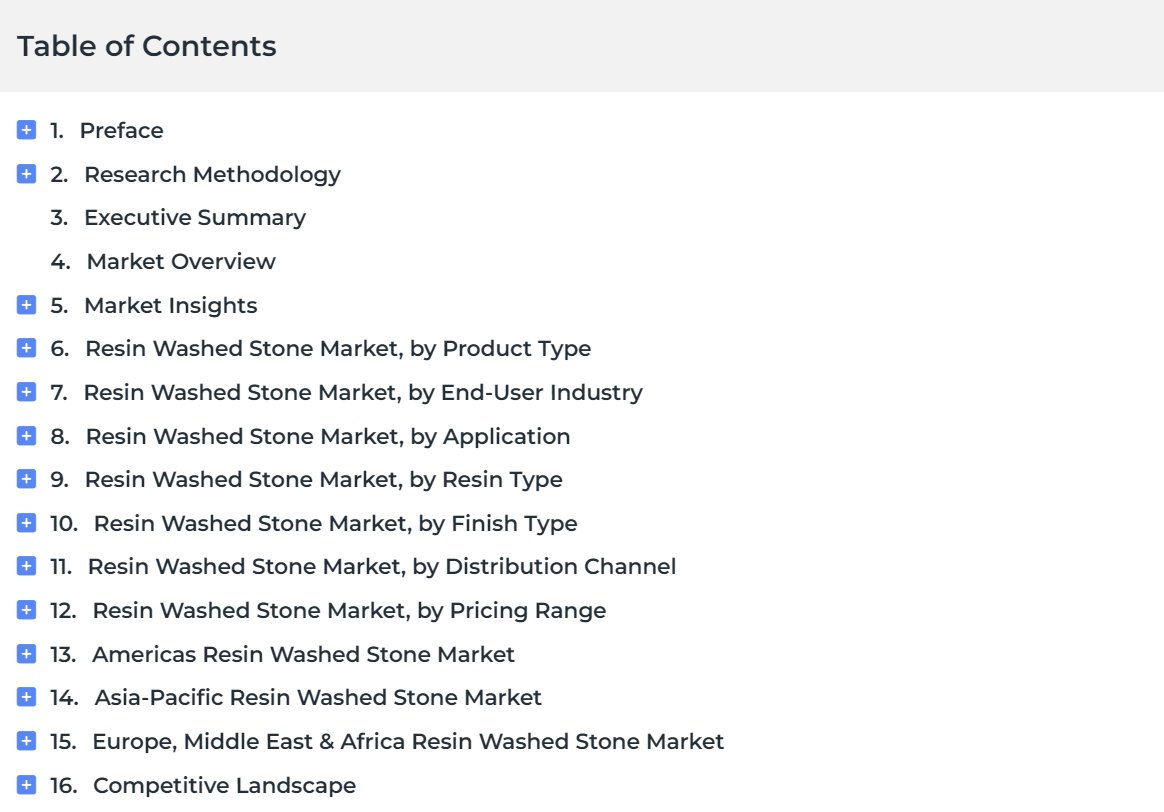Expand by Finish Type using plus icon
Image resolution: width=1164 pixels, height=812 pixels.
point(26,523)
